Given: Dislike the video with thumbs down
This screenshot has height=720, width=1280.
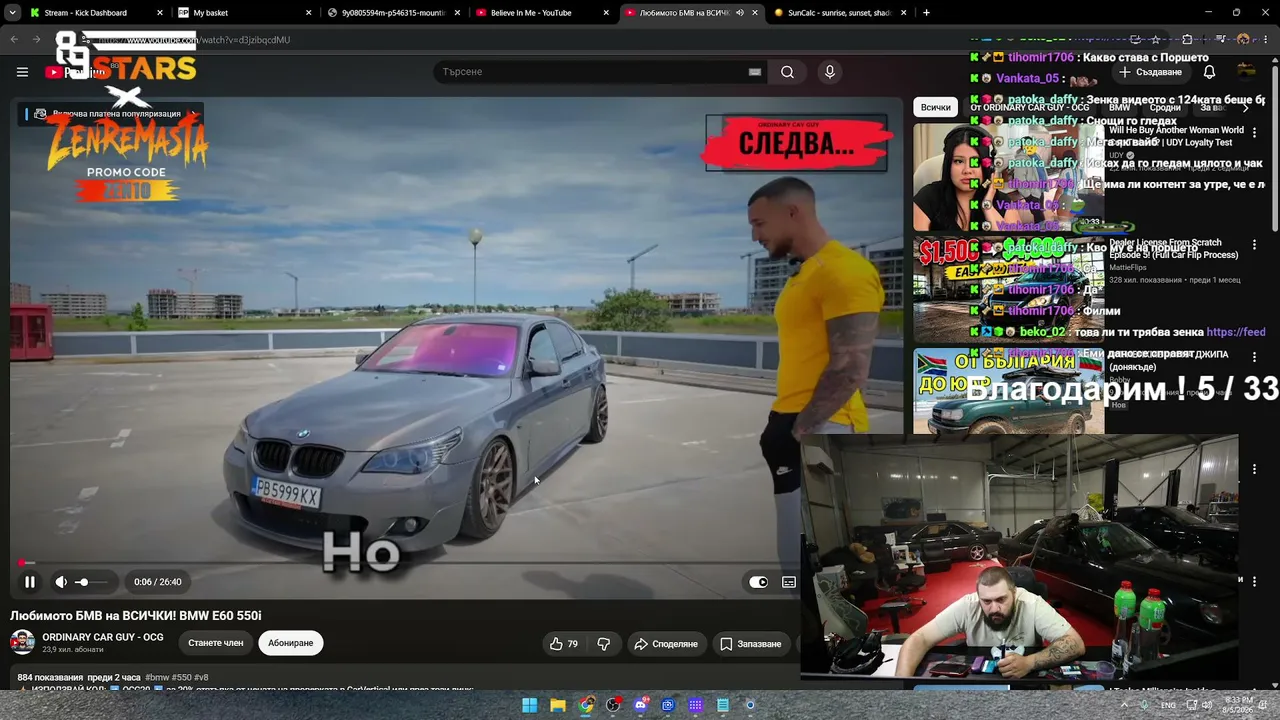Looking at the screenshot, I should coord(603,644).
